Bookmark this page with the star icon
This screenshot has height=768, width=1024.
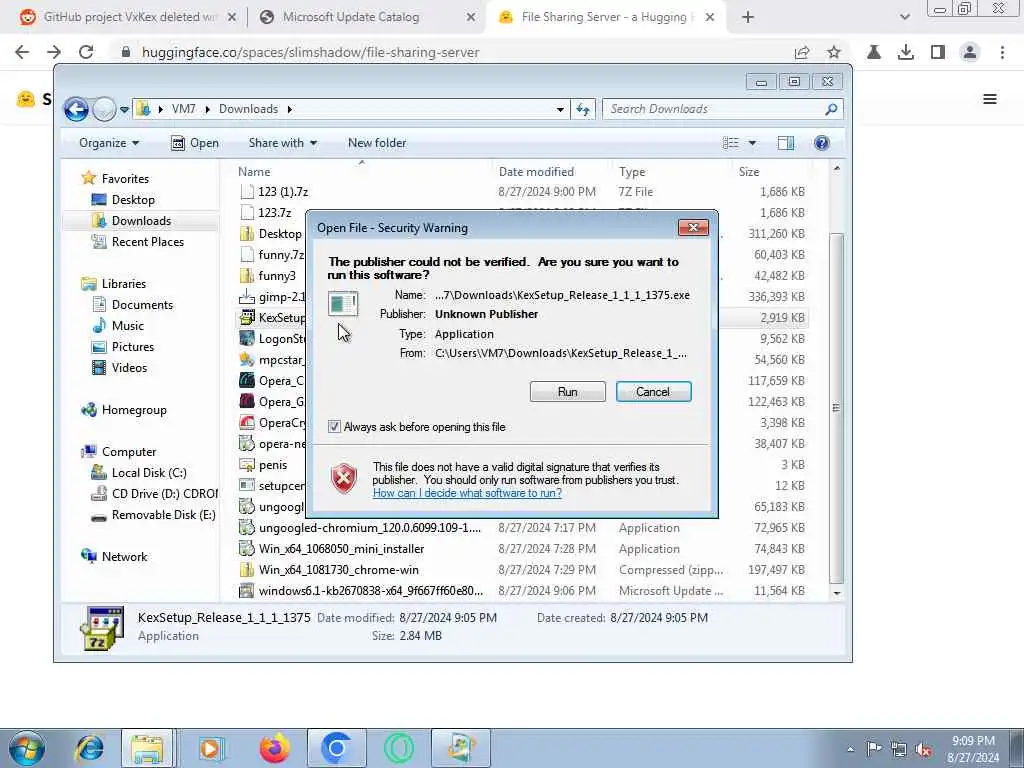833,52
